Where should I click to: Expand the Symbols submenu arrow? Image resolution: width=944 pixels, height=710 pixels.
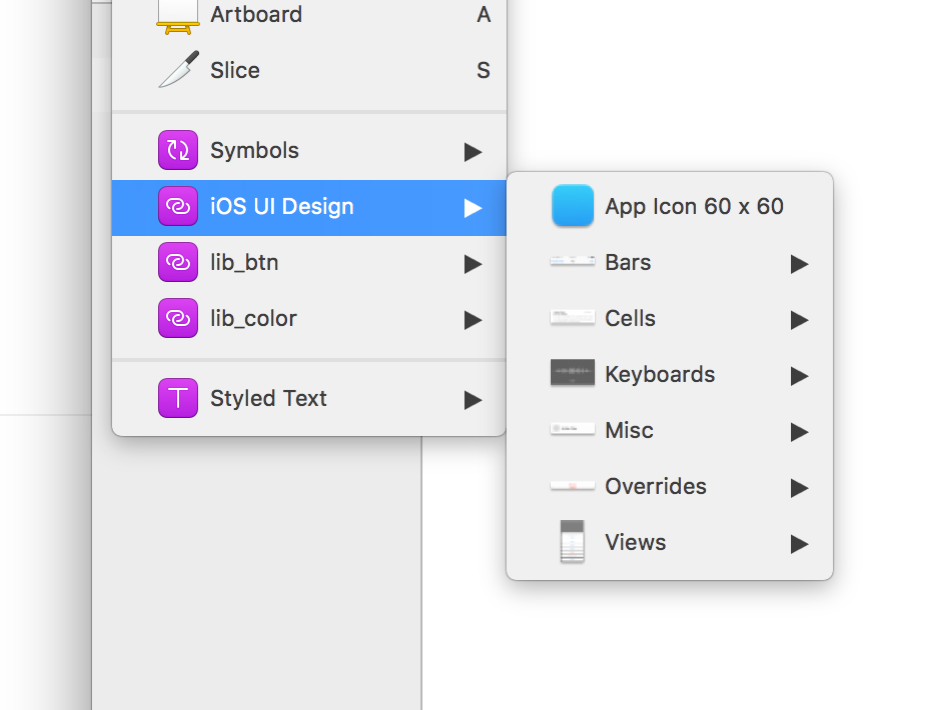(x=473, y=151)
